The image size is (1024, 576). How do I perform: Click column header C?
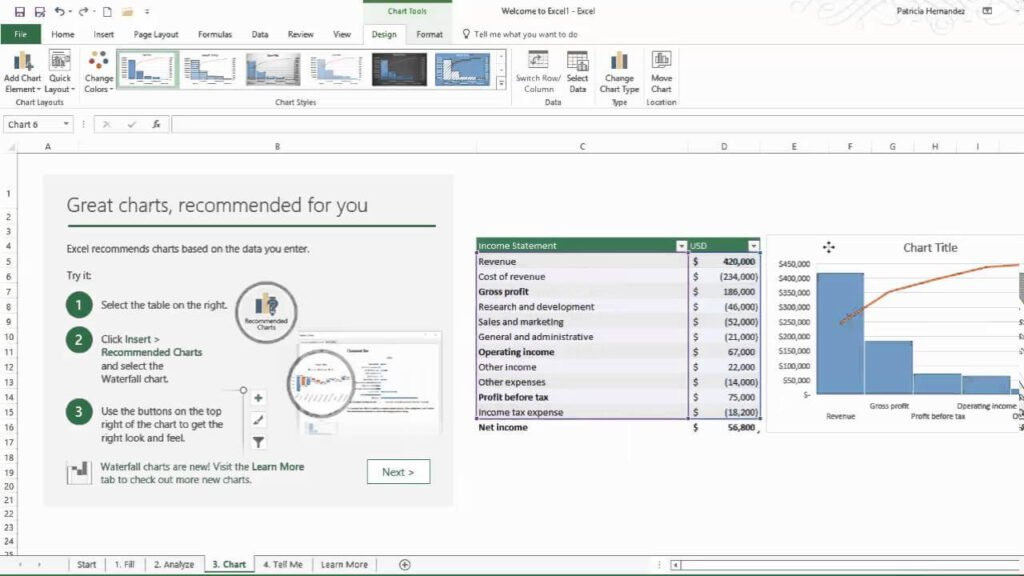click(x=582, y=147)
